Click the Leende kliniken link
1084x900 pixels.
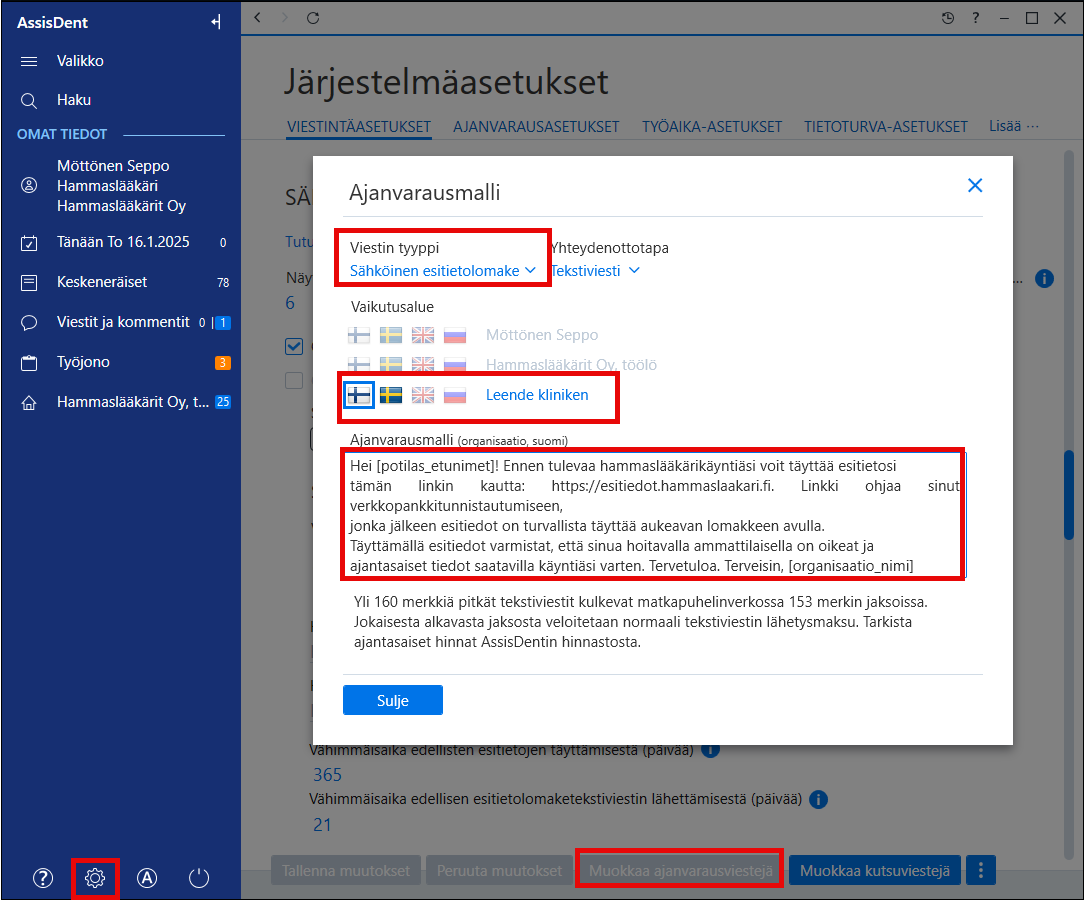tap(537, 395)
